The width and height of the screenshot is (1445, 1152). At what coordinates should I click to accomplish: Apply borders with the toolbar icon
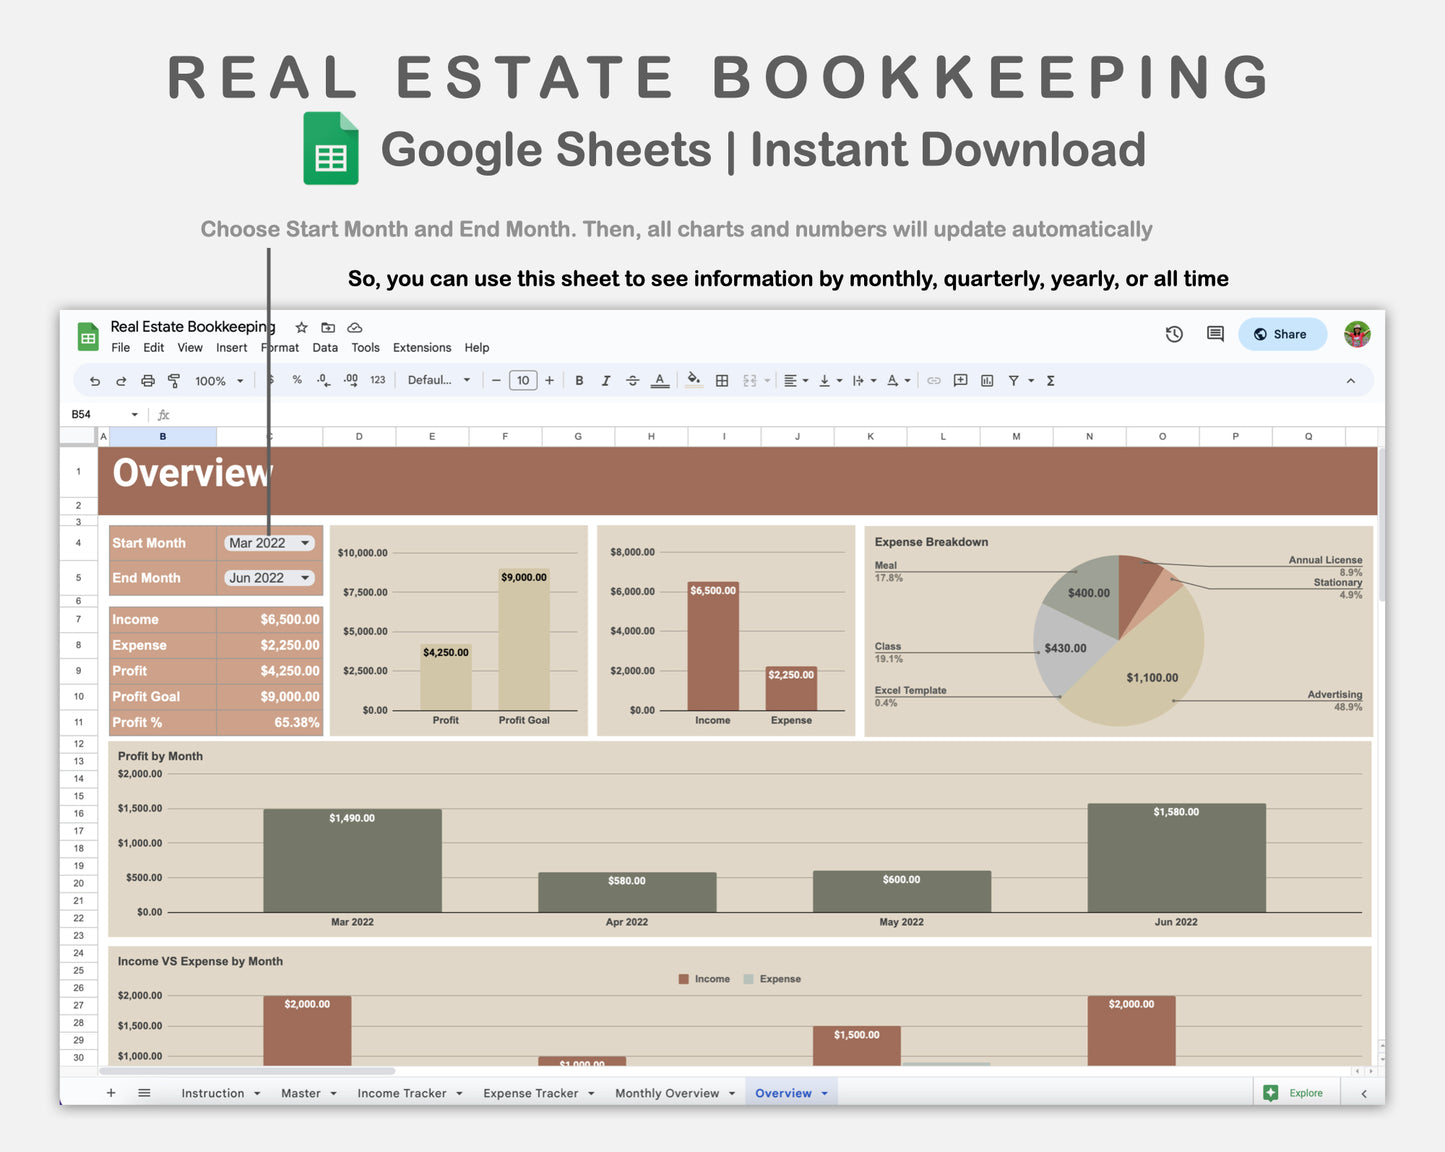coord(722,380)
